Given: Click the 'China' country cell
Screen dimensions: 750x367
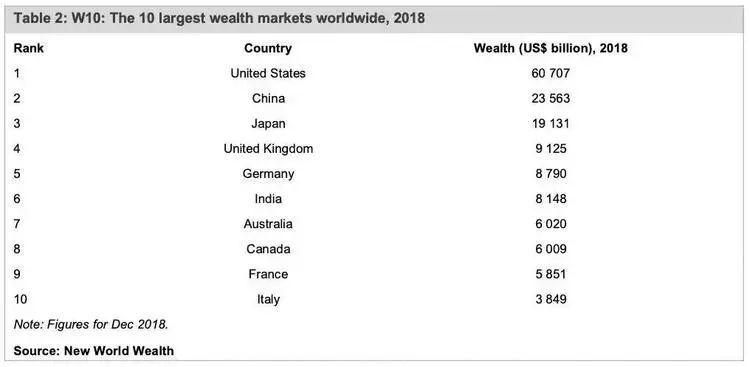Looking at the screenshot, I should click(x=268, y=99).
